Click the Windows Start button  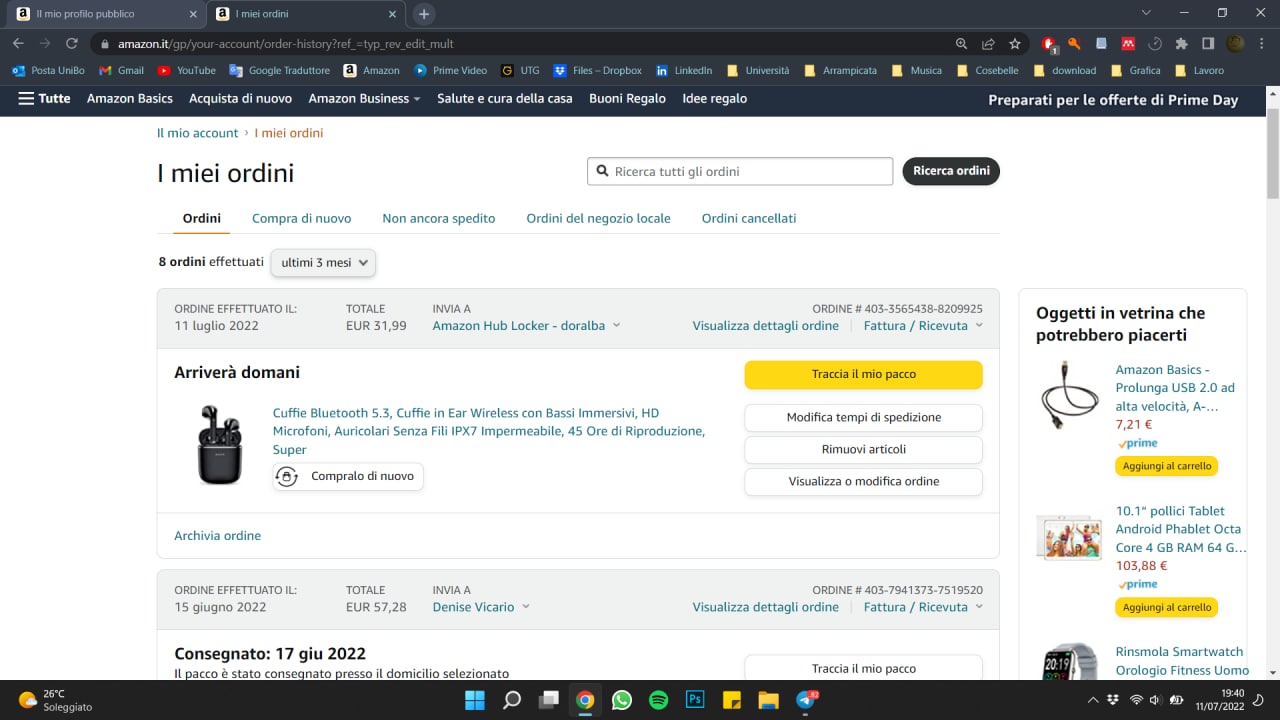tap(475, 700)
